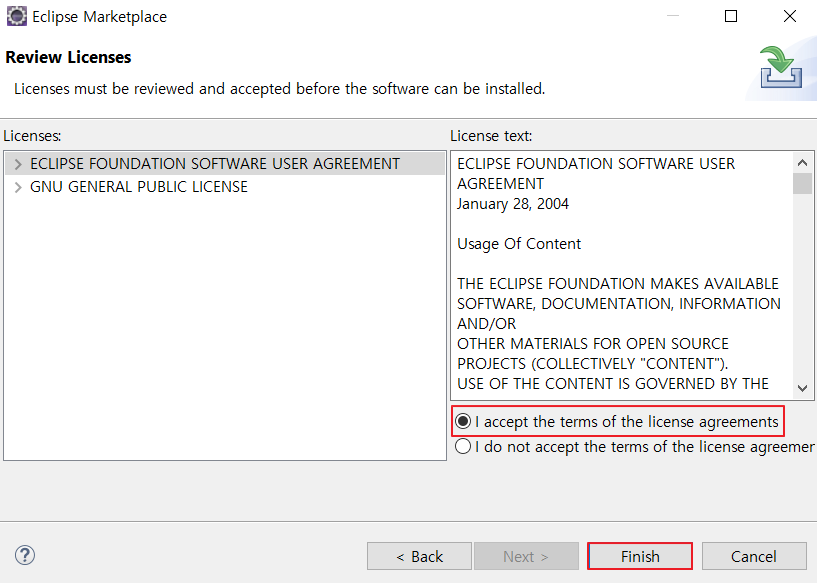The width and height of the screenshot is (817, 583).
Task: Close the Eclipse Marketplace dialog
Action: [790, 16]
